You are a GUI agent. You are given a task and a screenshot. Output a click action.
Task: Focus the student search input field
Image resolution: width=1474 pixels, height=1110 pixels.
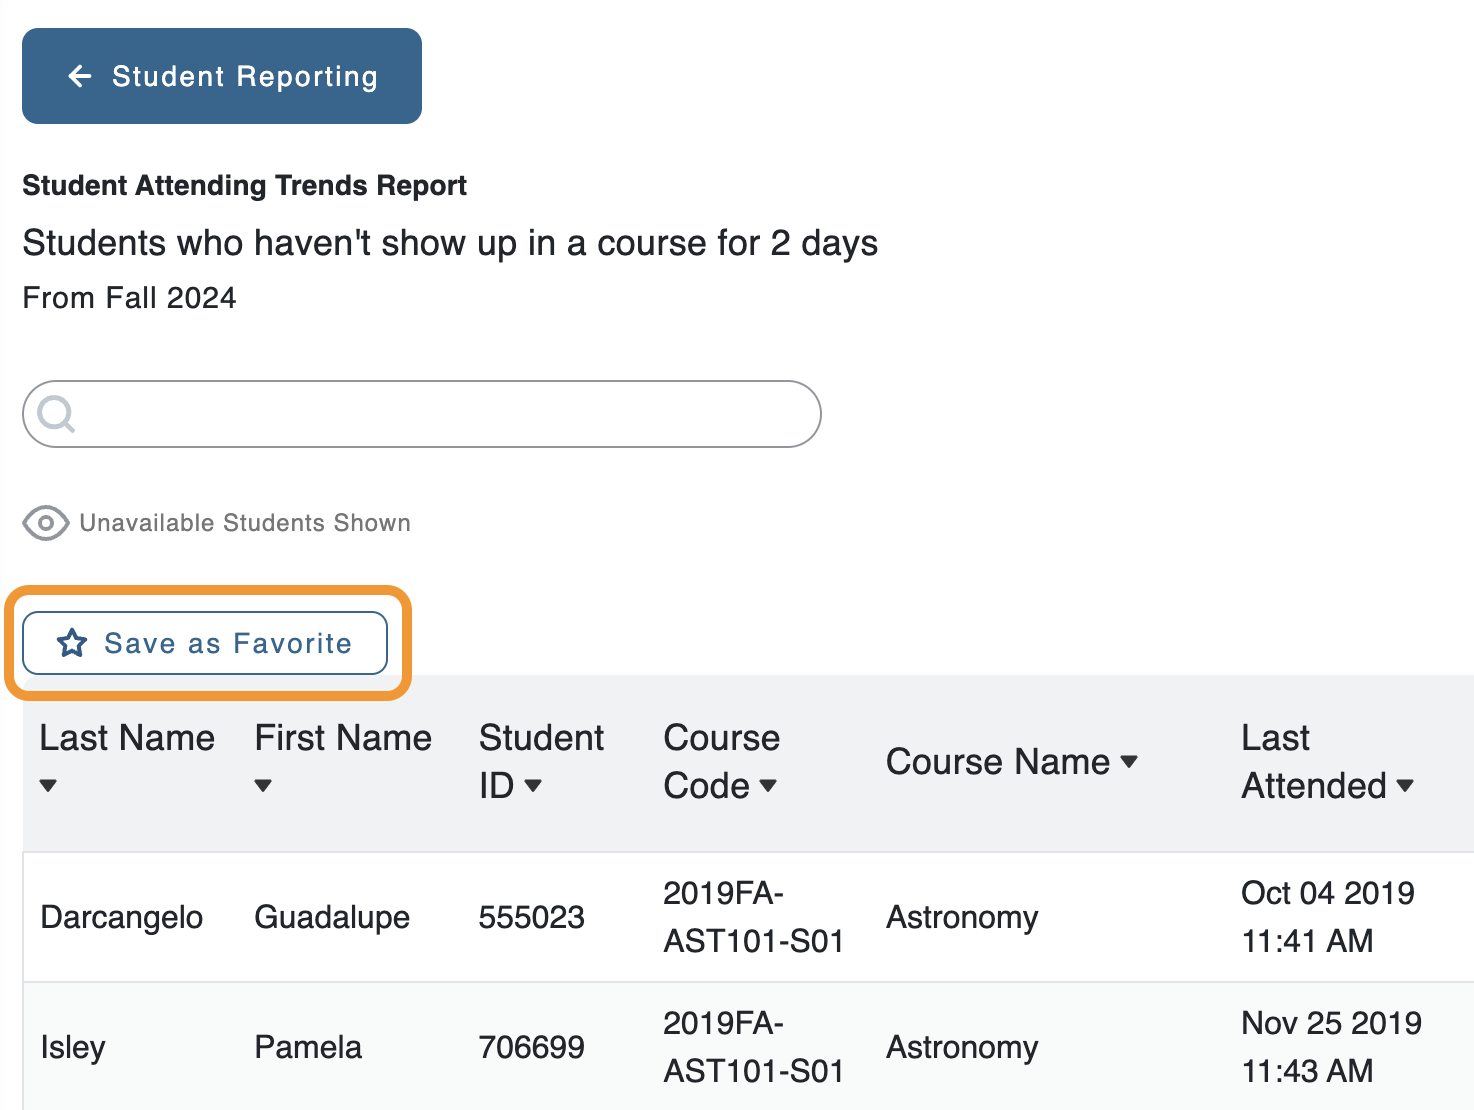point(440,414)
